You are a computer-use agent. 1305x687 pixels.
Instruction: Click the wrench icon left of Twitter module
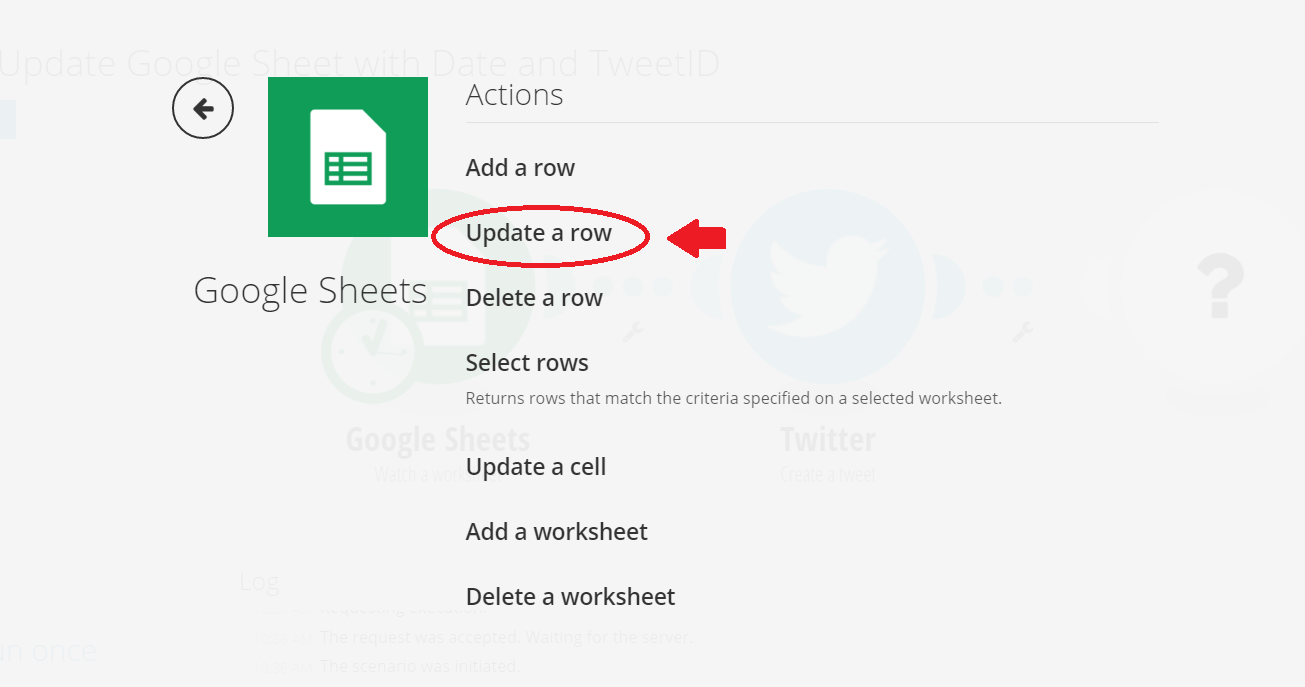pyautogui.click(x=633, y=332)
